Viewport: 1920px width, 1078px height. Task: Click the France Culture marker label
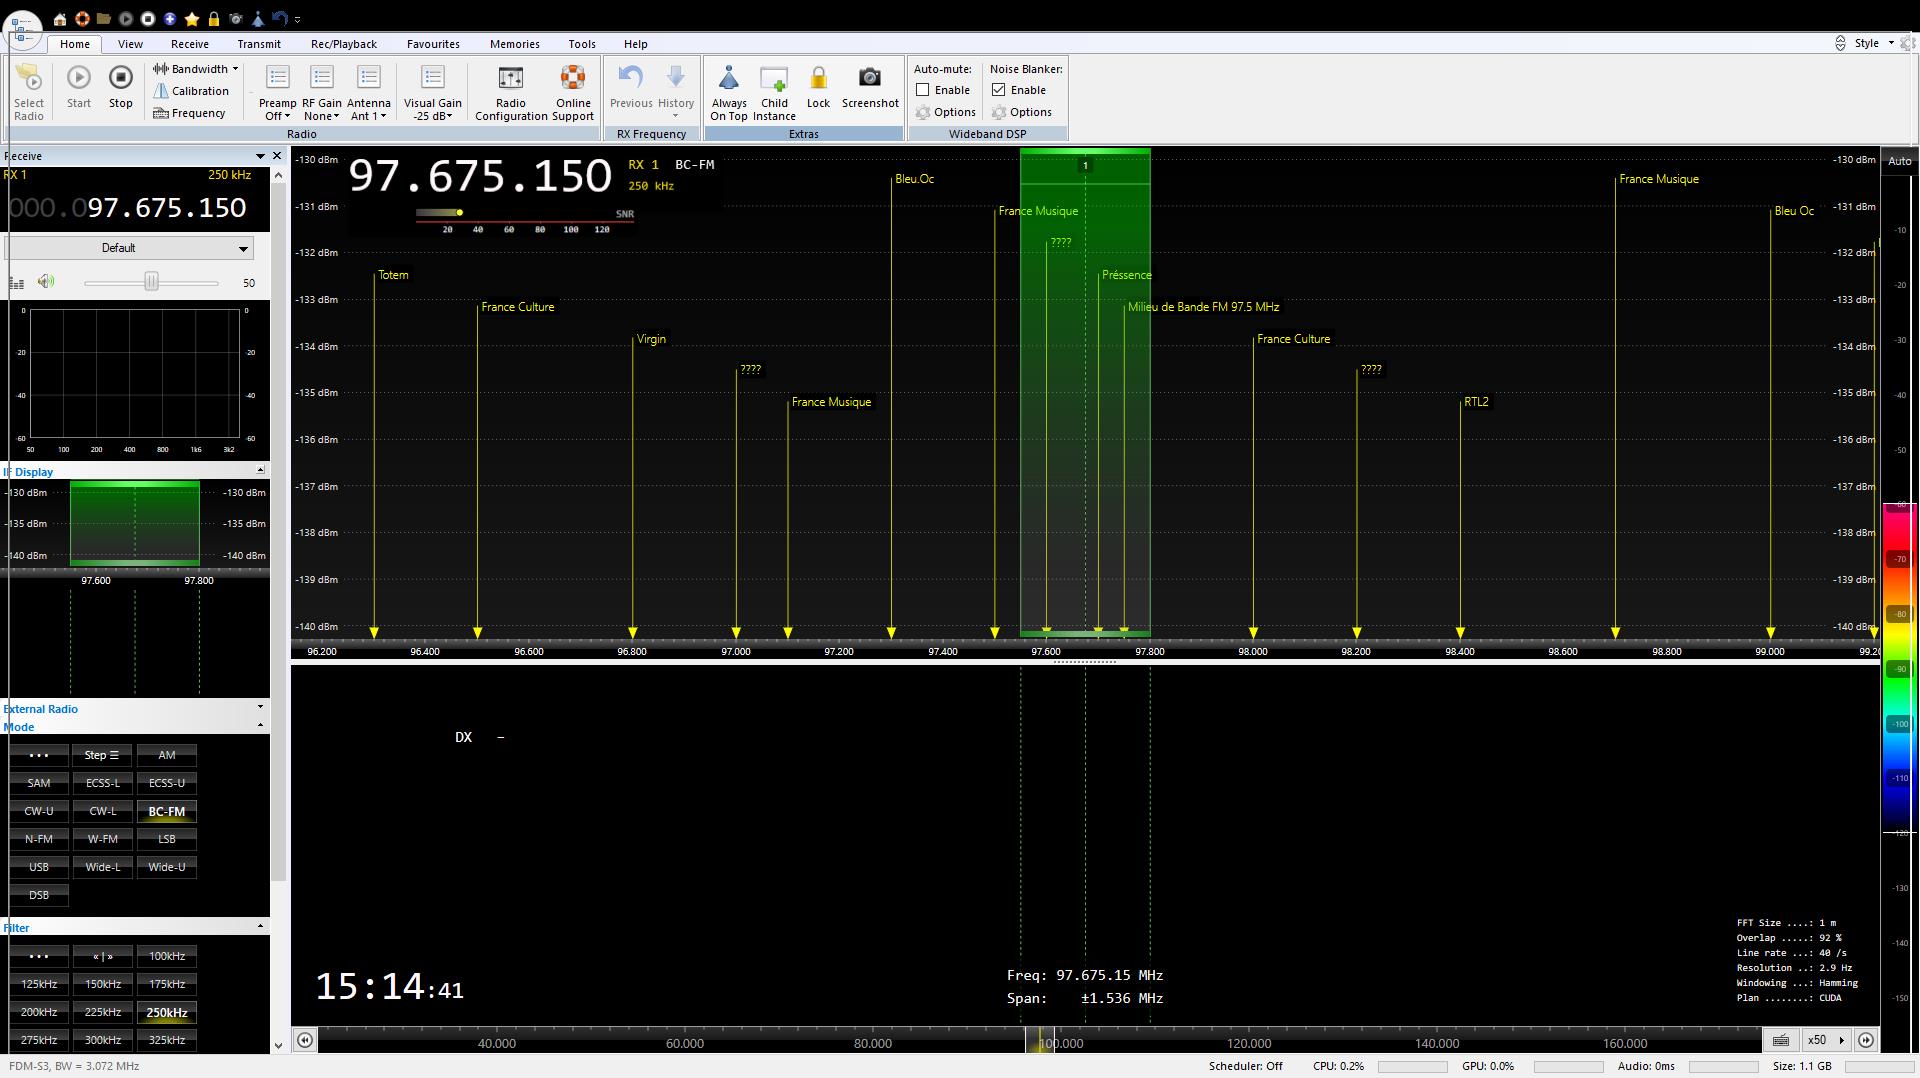[517, 307]
